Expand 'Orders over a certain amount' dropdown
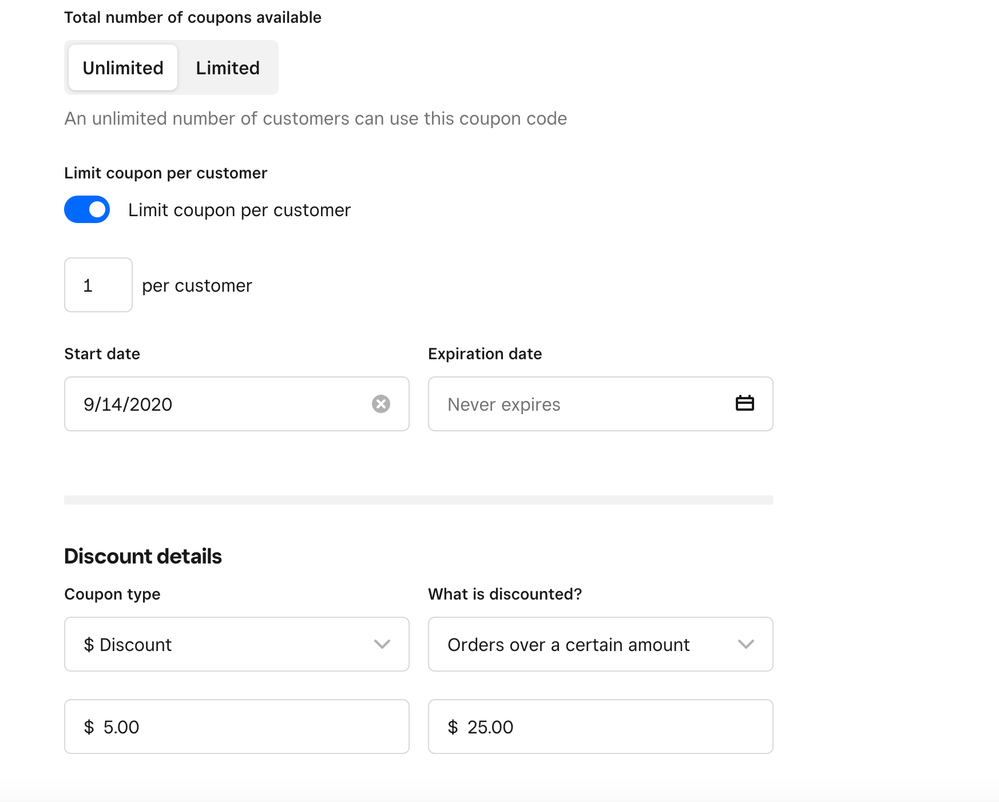Screen dimensions: 999x802 click(580, 644)
